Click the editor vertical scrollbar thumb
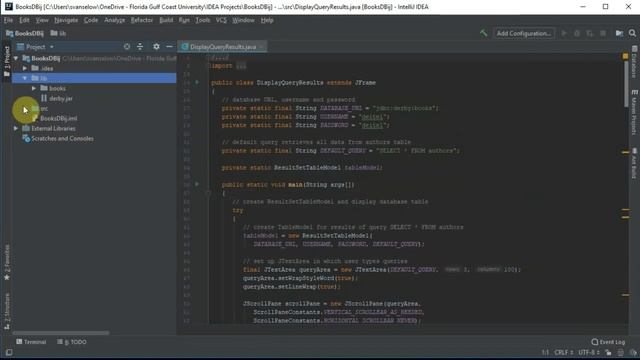Viewport: 640px width, 360px height. point(626,84)
